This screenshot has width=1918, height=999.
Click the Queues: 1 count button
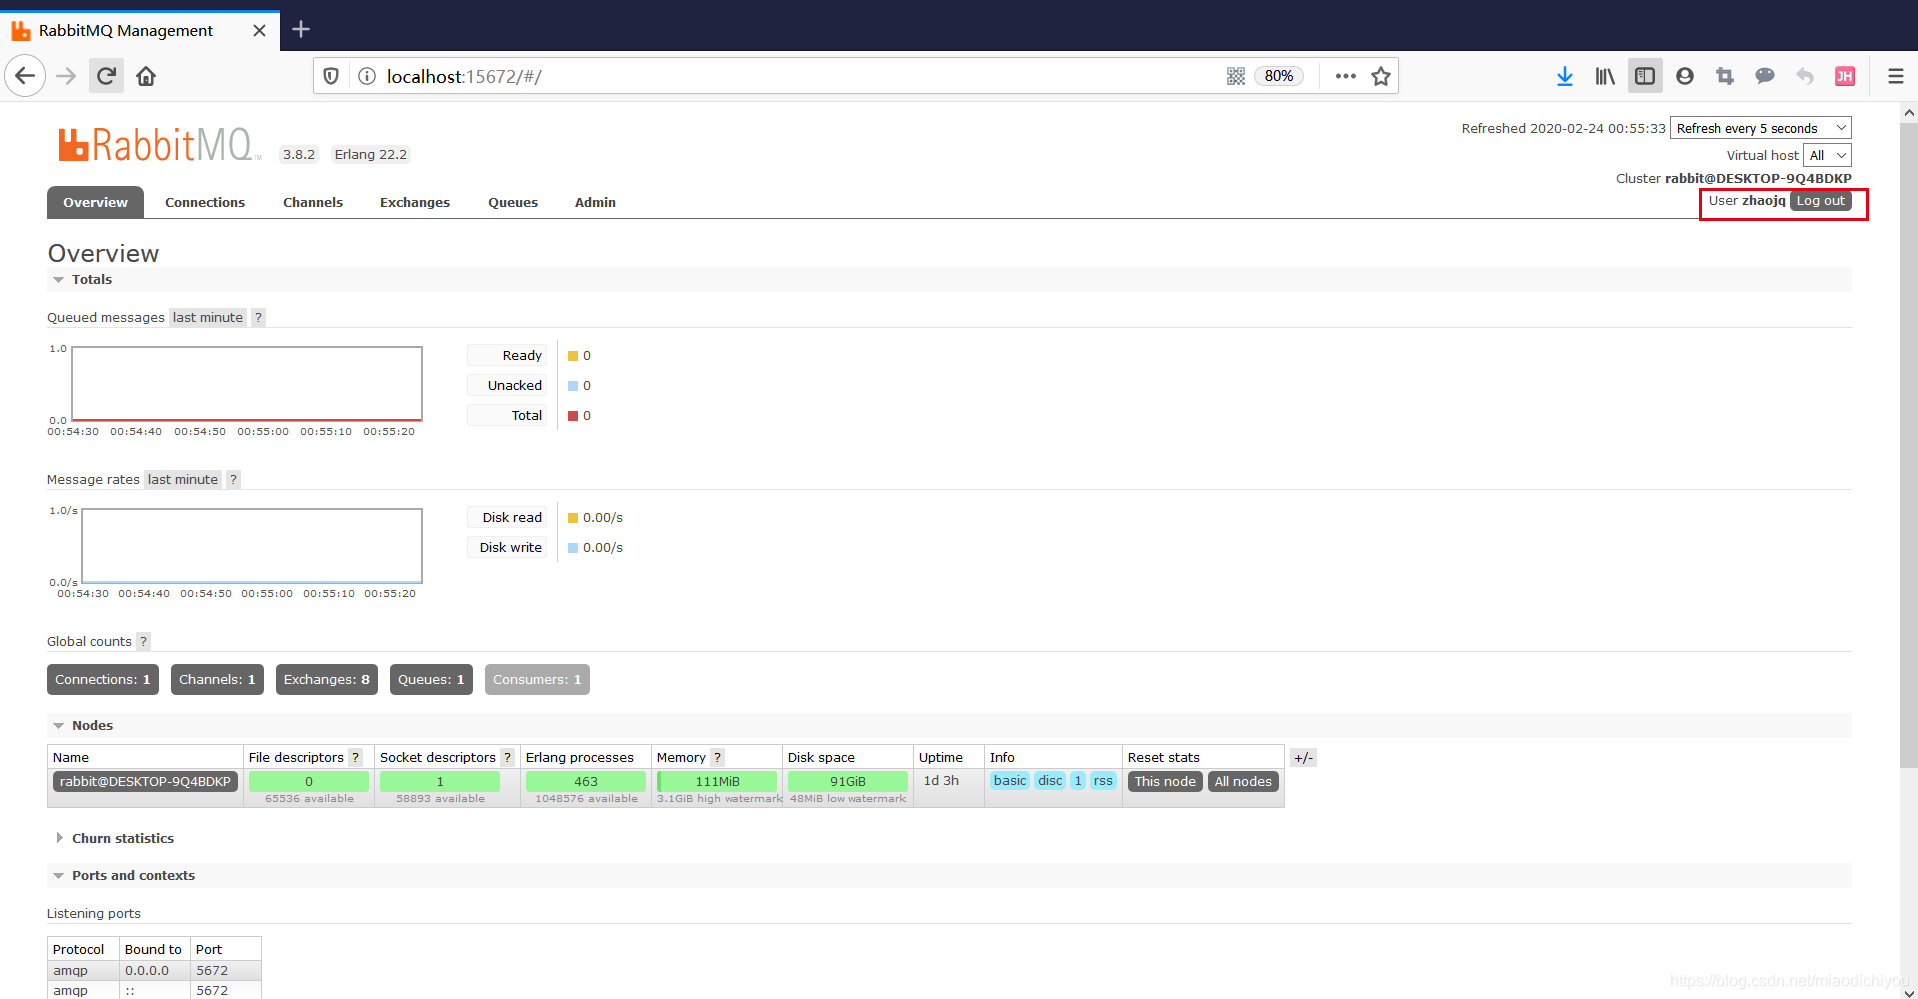pyautogui.click(x=431, y=679)
